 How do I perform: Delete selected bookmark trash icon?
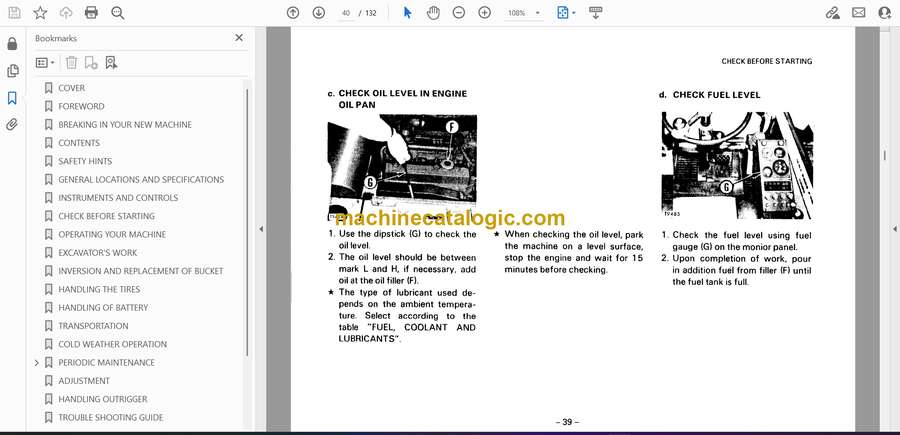(71, 63)
